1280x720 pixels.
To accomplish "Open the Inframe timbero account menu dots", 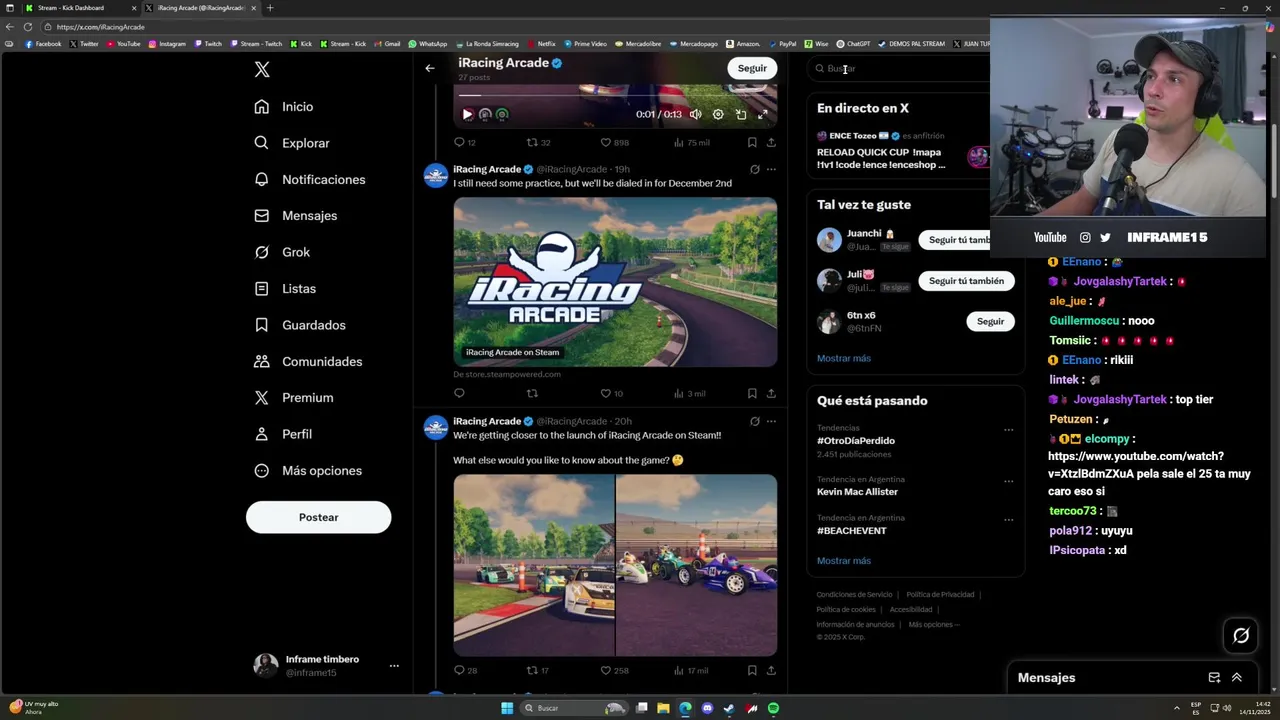I will (x=394, y=666).
